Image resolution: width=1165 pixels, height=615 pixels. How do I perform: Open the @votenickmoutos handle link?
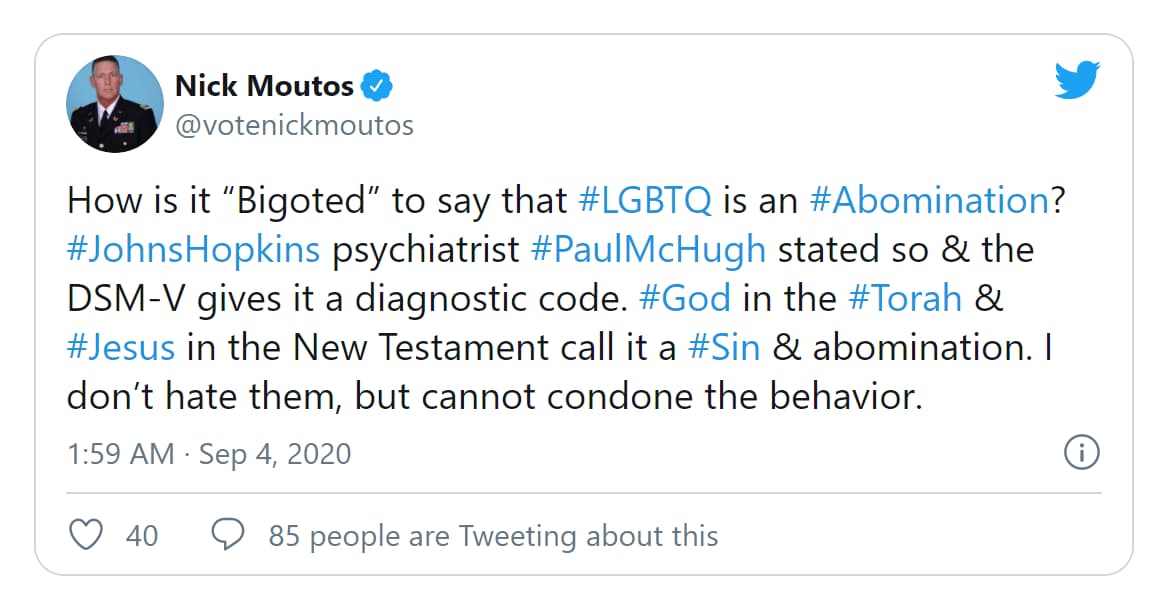294,125
